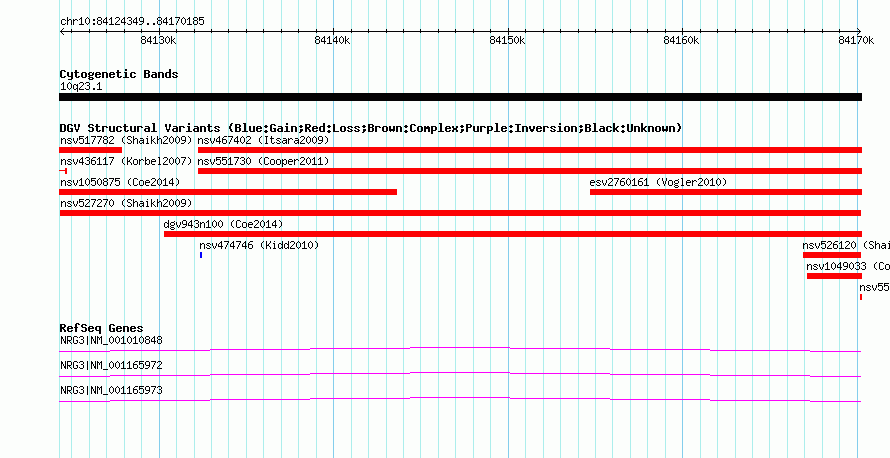Click variant label nsv1050875 (Coe2014)
Screen dimensions: 890x458
(x=120, y=182)
